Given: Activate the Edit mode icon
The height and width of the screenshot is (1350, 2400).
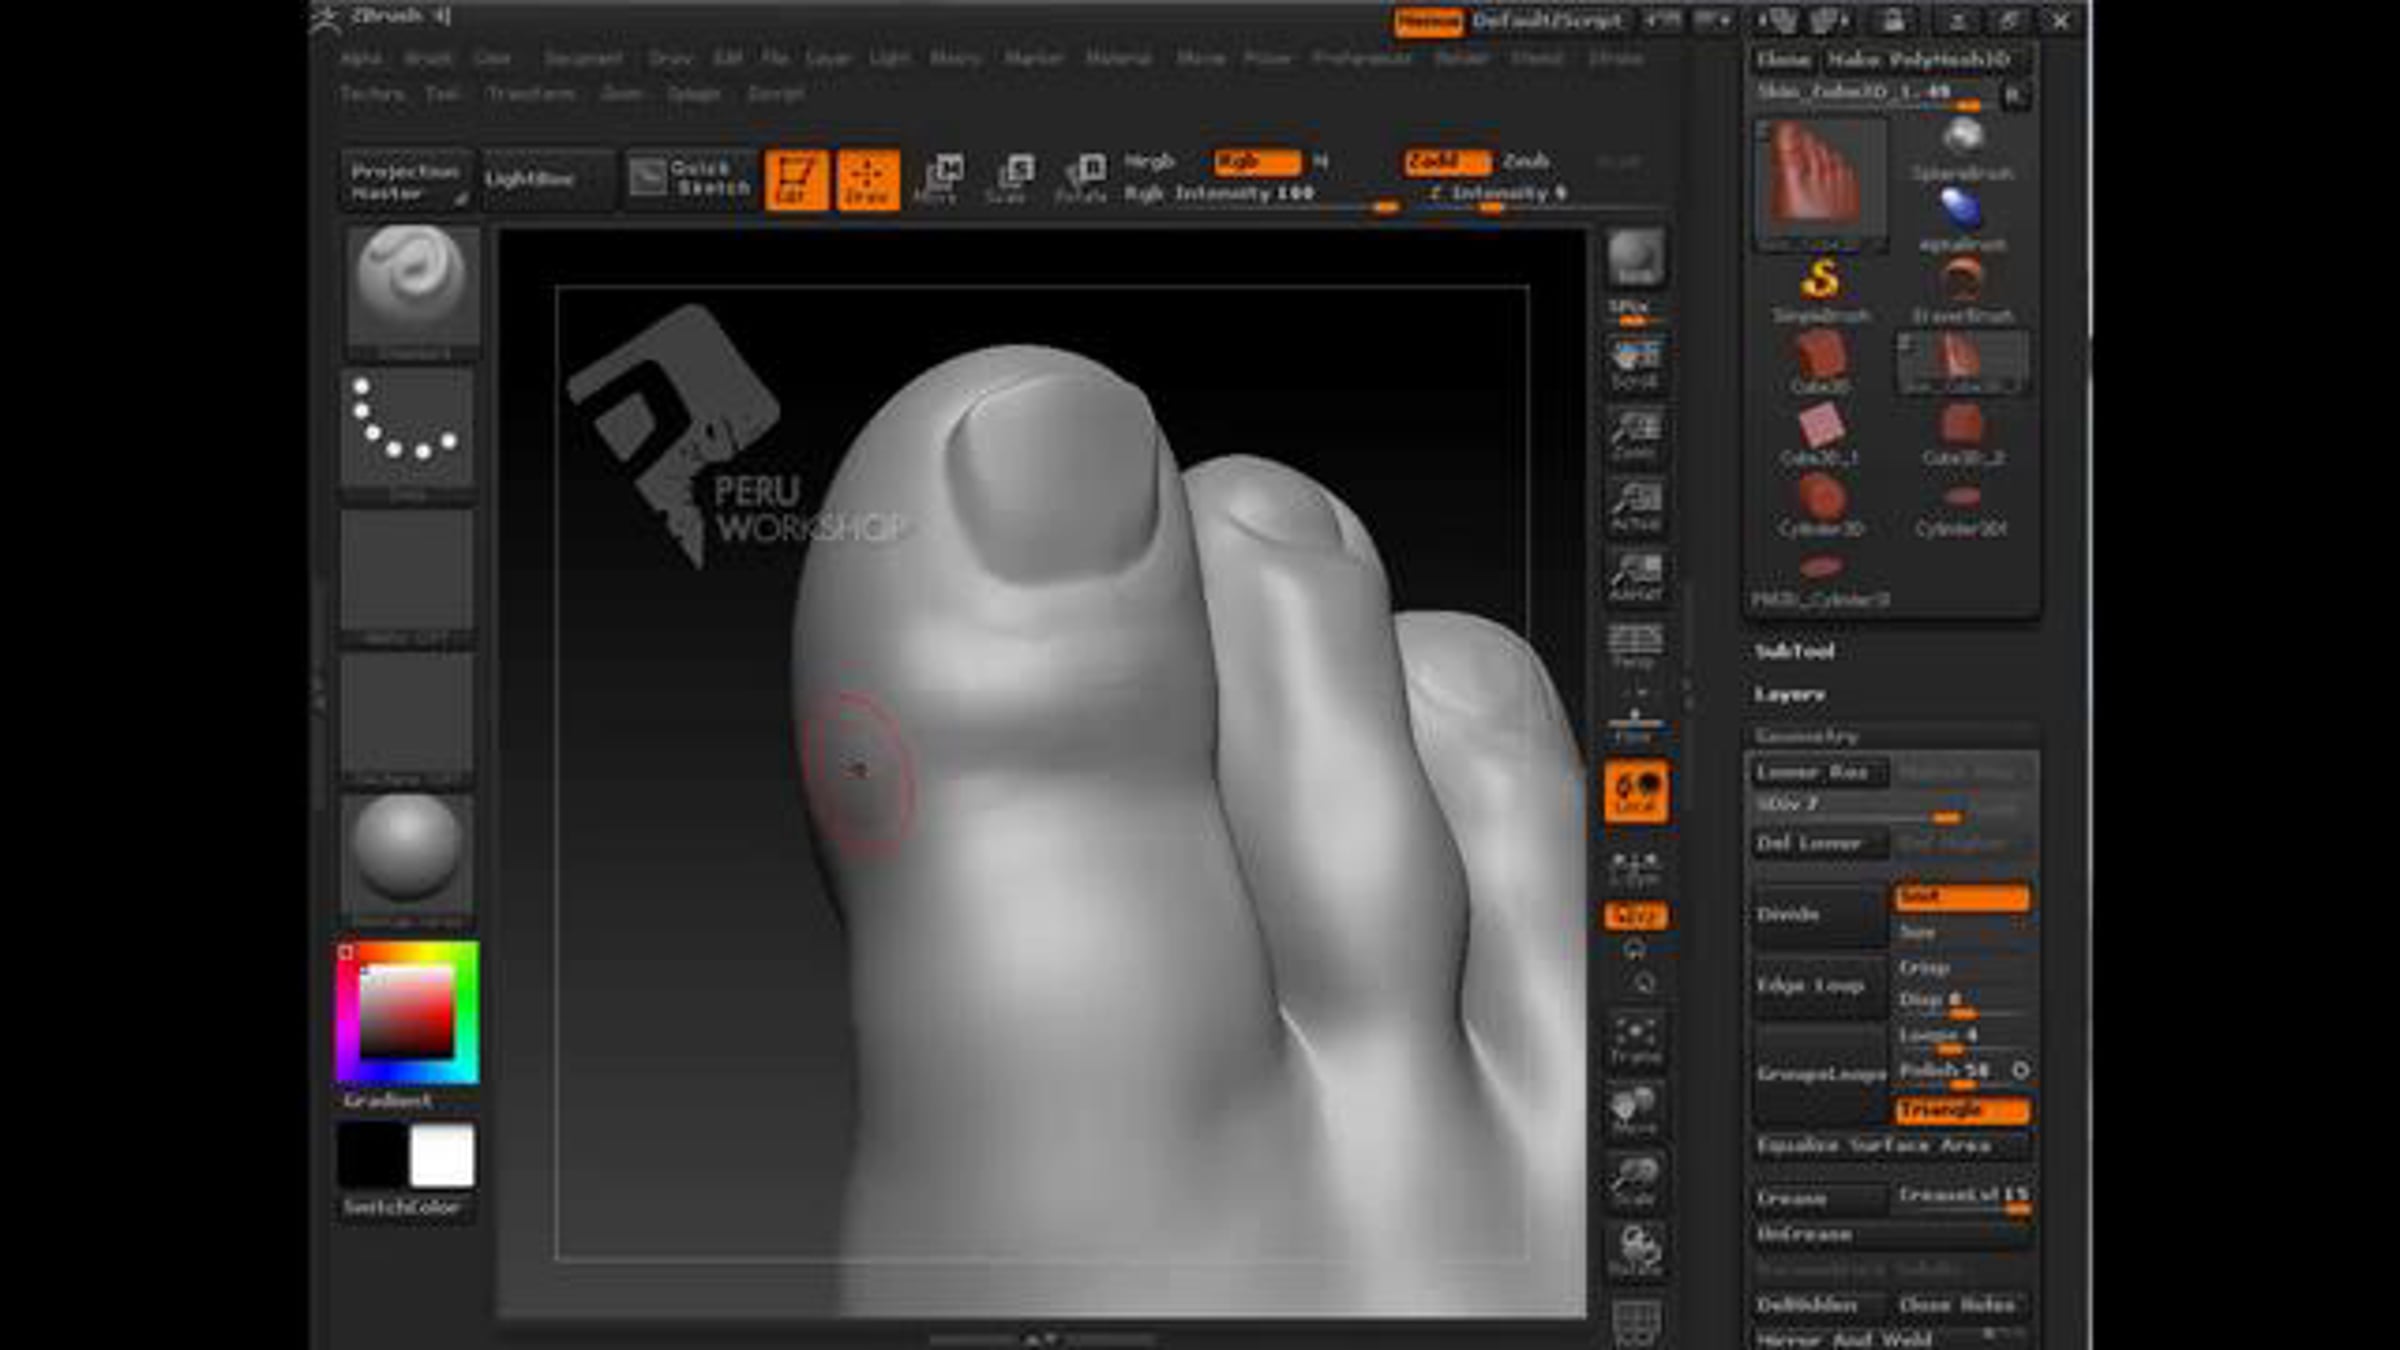Looking at the screenshot, I should coord(796,180).
